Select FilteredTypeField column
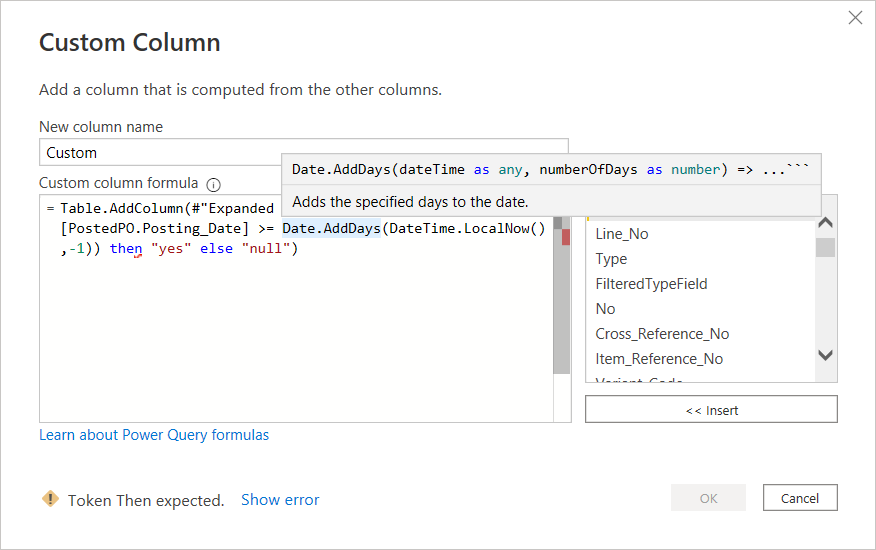The width and height of the screenshot is (876, 550). (x=651, y=284)
